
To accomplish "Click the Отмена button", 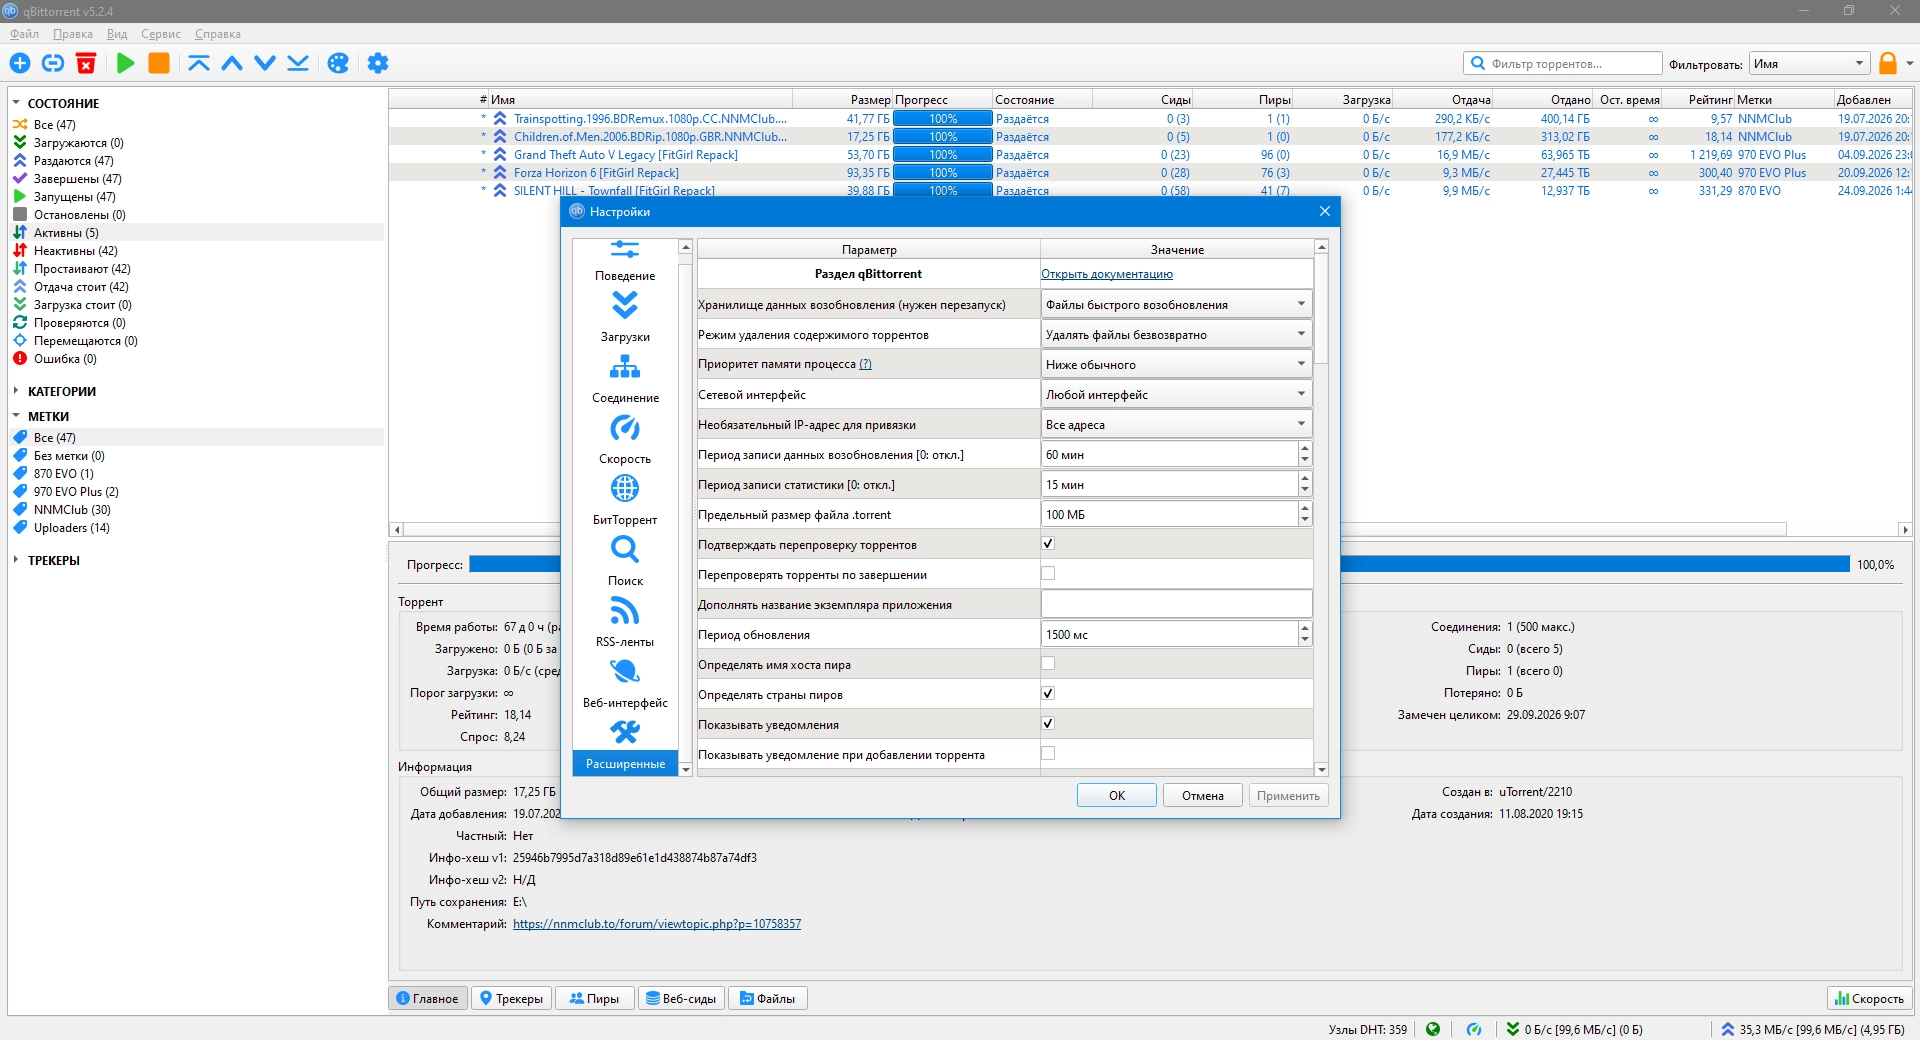I will (1203, 796).
